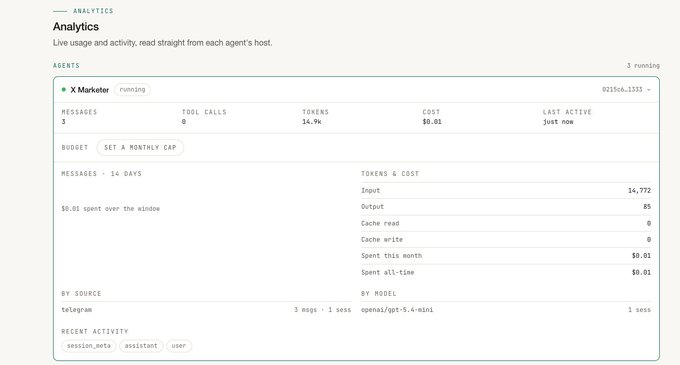Click the Spent all-time row label

[388, 272]
